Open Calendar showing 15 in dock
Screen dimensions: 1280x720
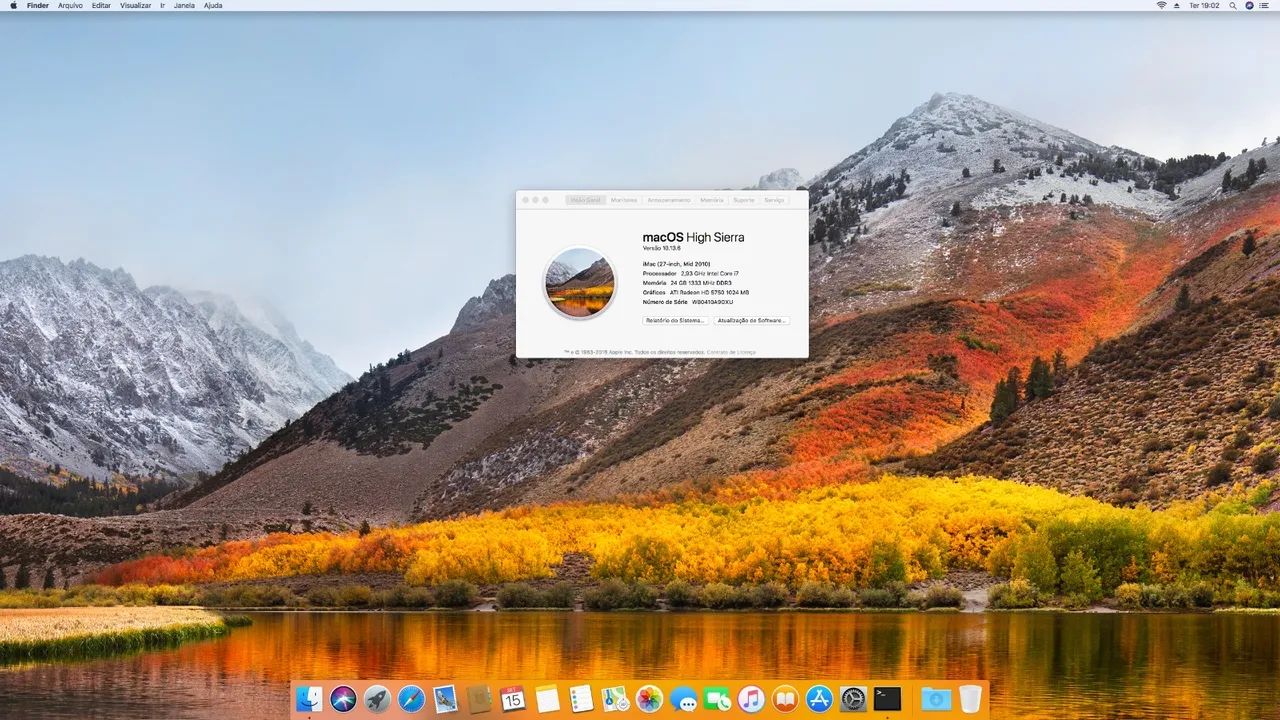click(513, 699)
